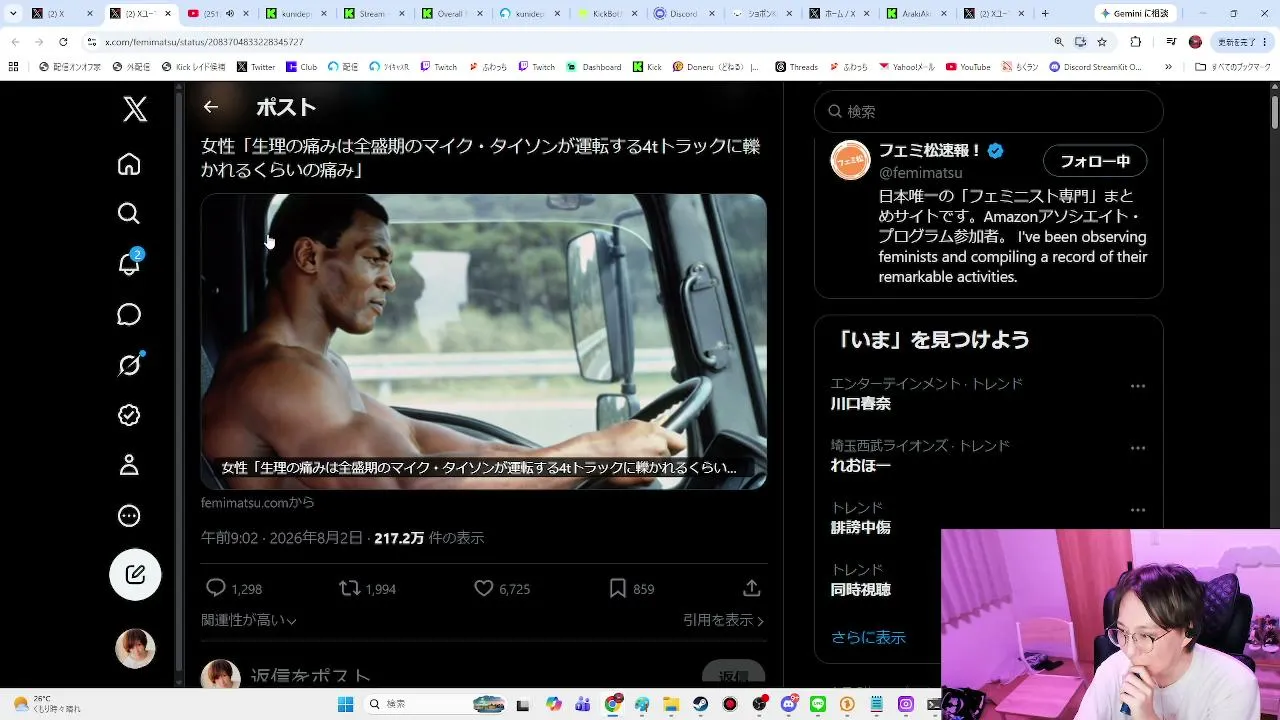Open the フェミ松速報！ profile avatar
1280x720 pixels.
point(850,161)
